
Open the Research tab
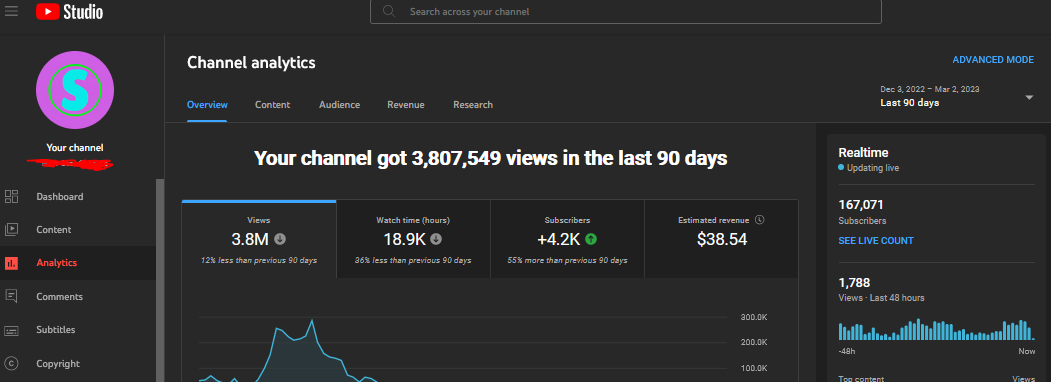[x=473, y=105]
